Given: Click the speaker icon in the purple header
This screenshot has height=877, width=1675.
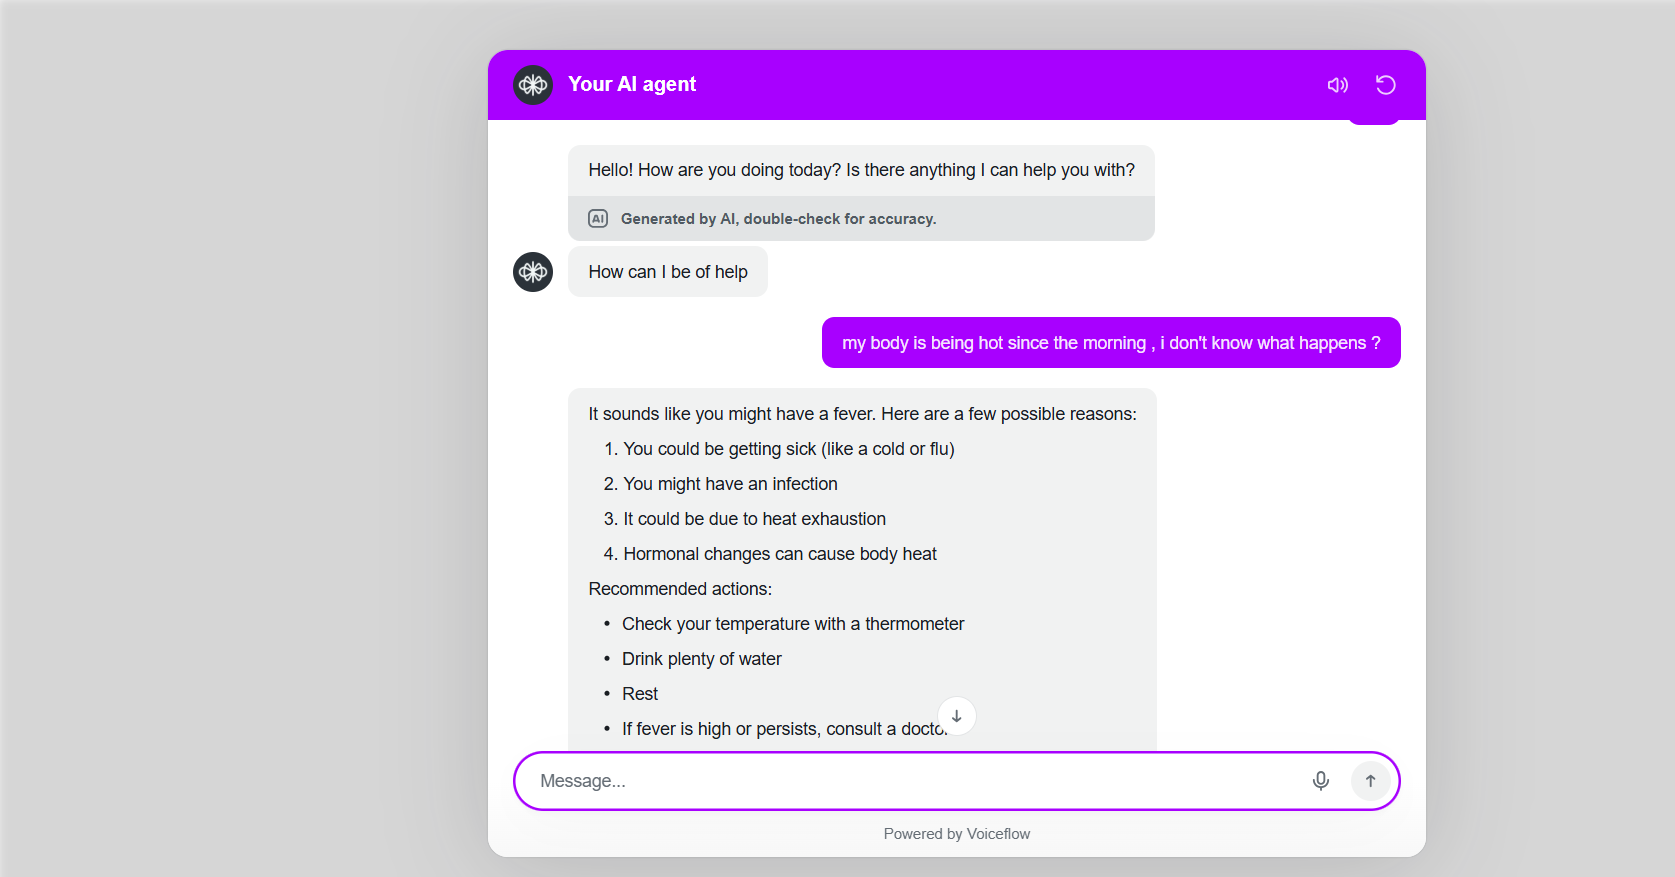Looking at the screenshot, I should 1338,85.
